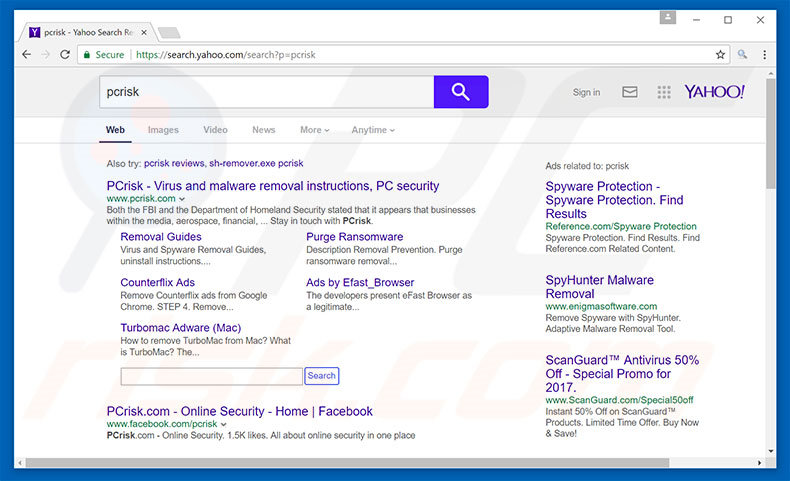
Task: Open 'pcrisk reviews' suggestion
Action: pyautogui.click(x=174, y=163)
